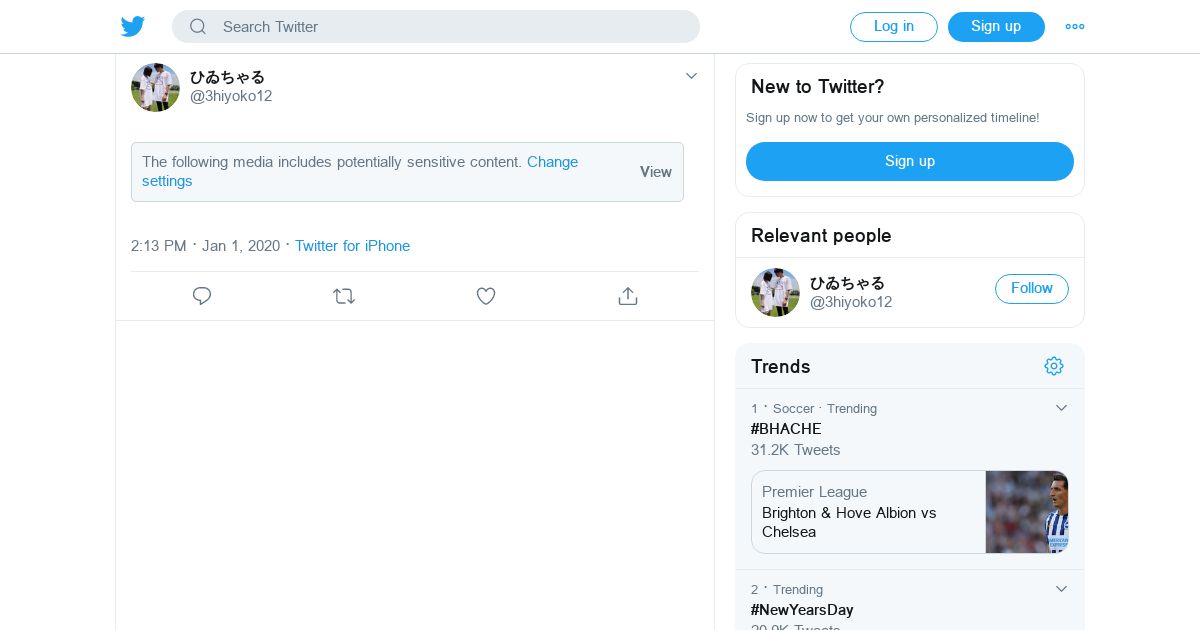
Task: Open Trends settings gear
Action: [x=1054, y=366]
